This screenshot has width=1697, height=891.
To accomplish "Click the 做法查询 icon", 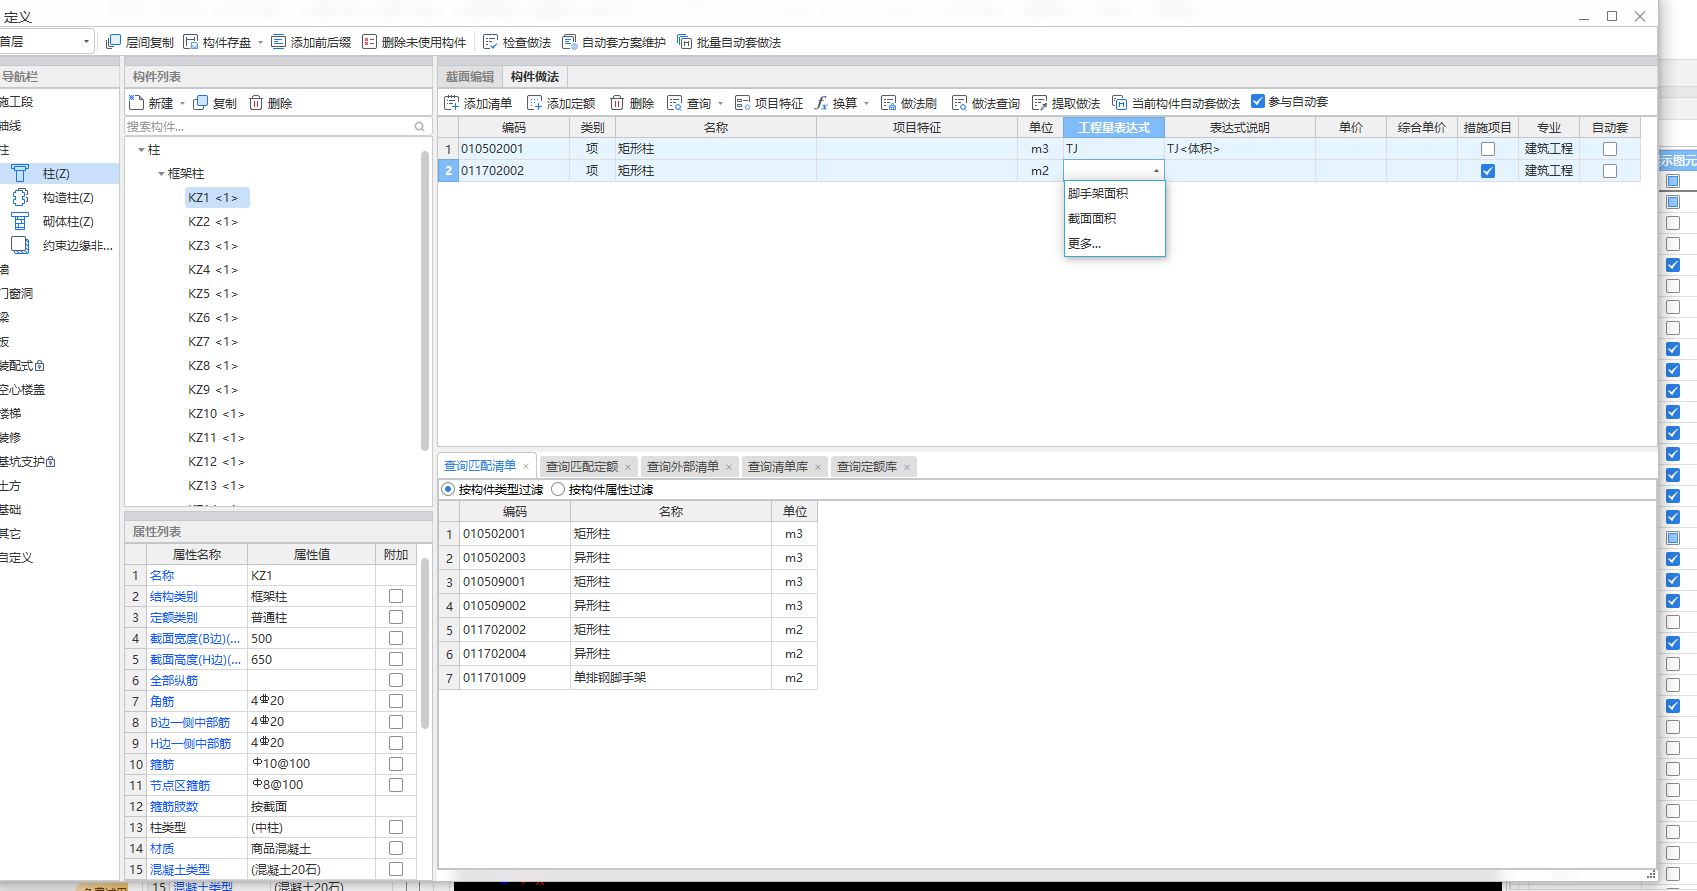I will click(960, 103).
